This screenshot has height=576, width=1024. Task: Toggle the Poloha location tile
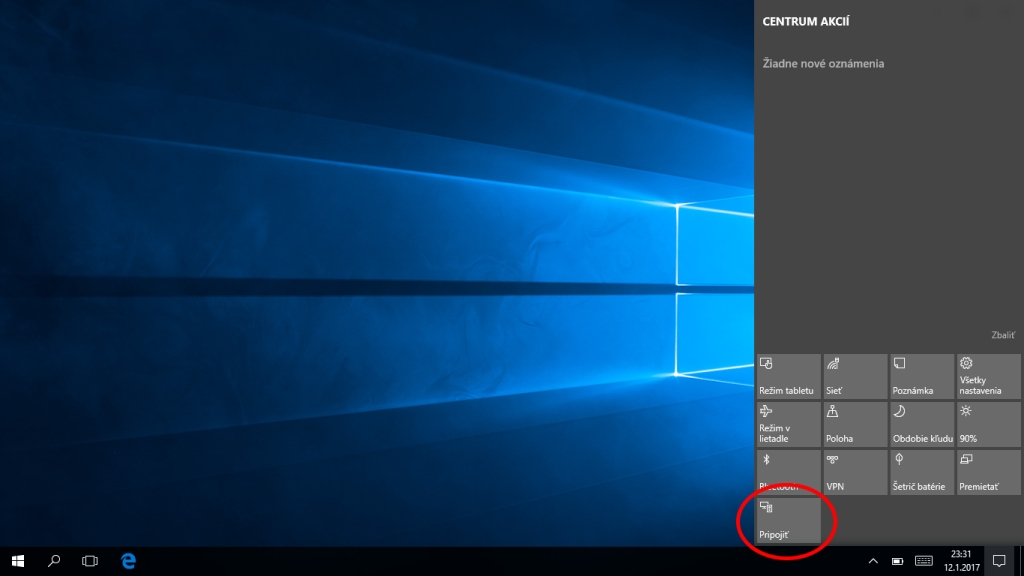pos(854,424)
